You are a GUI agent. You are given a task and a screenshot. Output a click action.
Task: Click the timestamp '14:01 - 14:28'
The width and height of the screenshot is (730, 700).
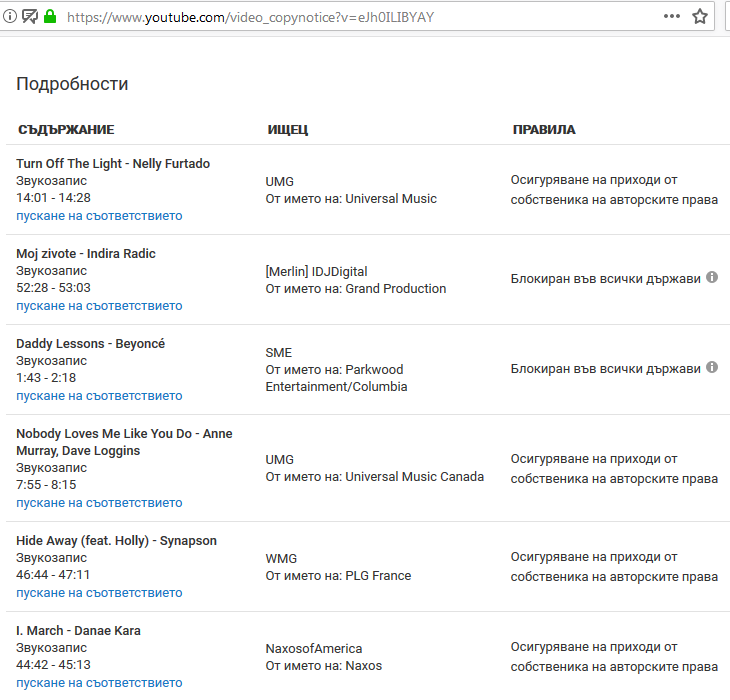coord(54,198)
